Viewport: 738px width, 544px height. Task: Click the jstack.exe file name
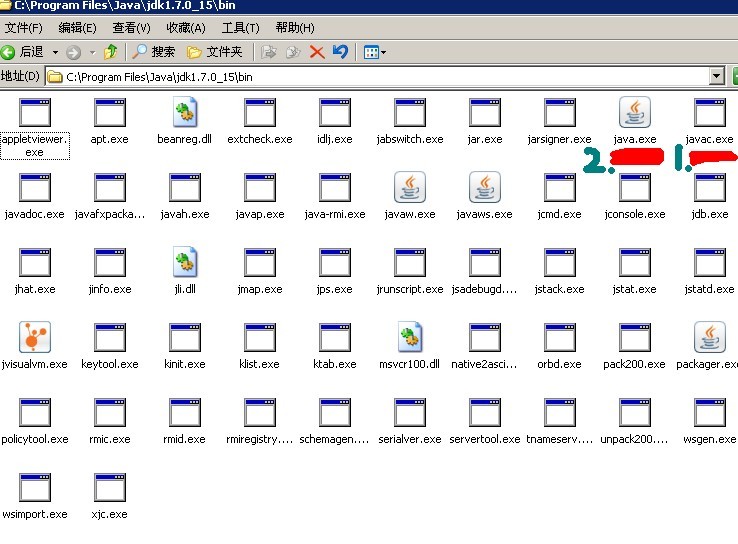pyautogui.click(x=559, y=289)
